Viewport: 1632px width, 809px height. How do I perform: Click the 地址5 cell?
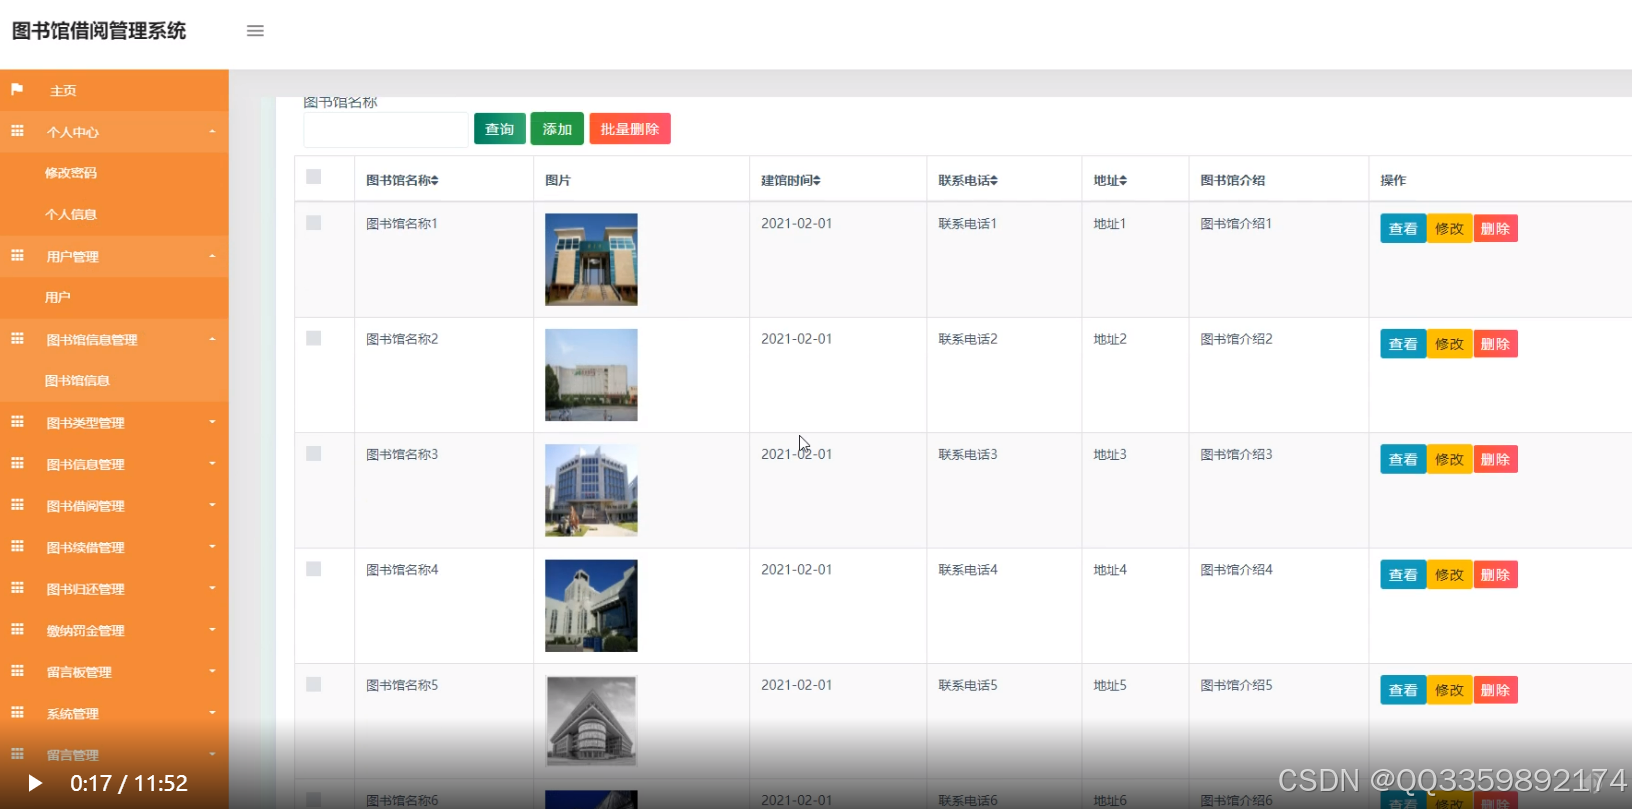(x=1110, y=685)
